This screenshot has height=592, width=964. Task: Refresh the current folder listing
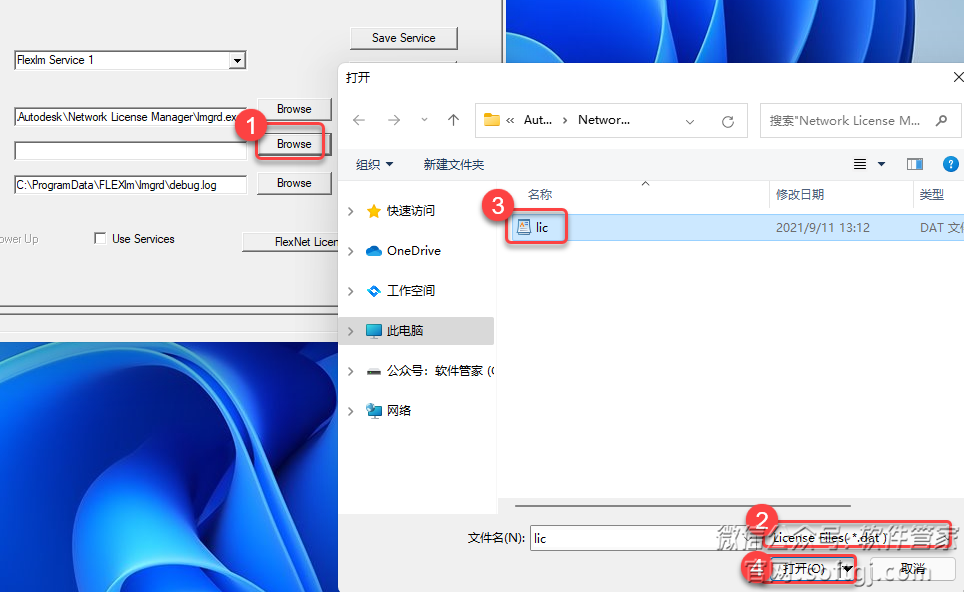click(x=728, y=121)
